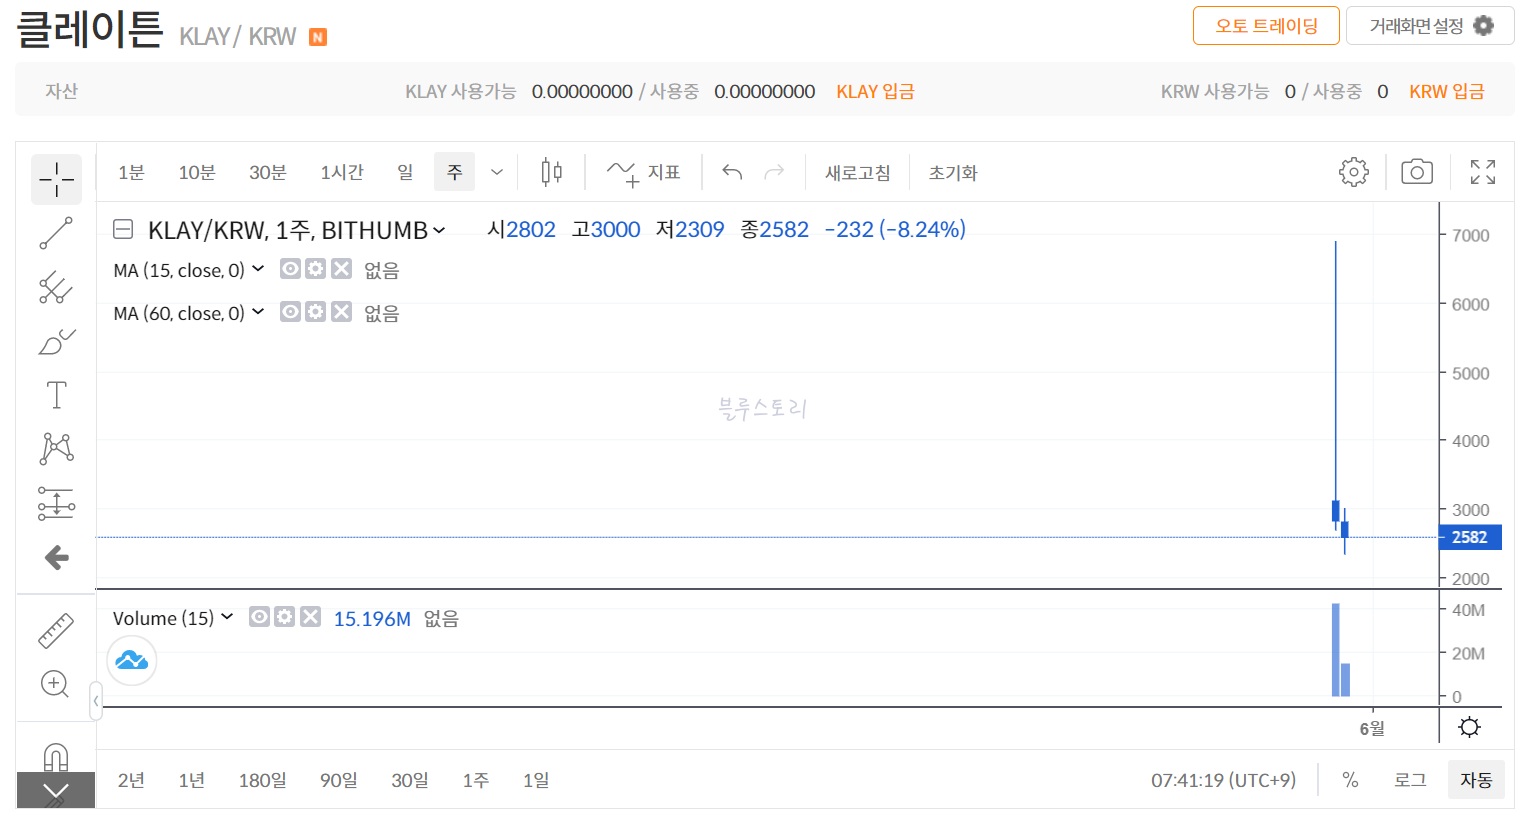1525x819 pixels.
Task: Select the 주 (weekly) interval
Action: 454,172
